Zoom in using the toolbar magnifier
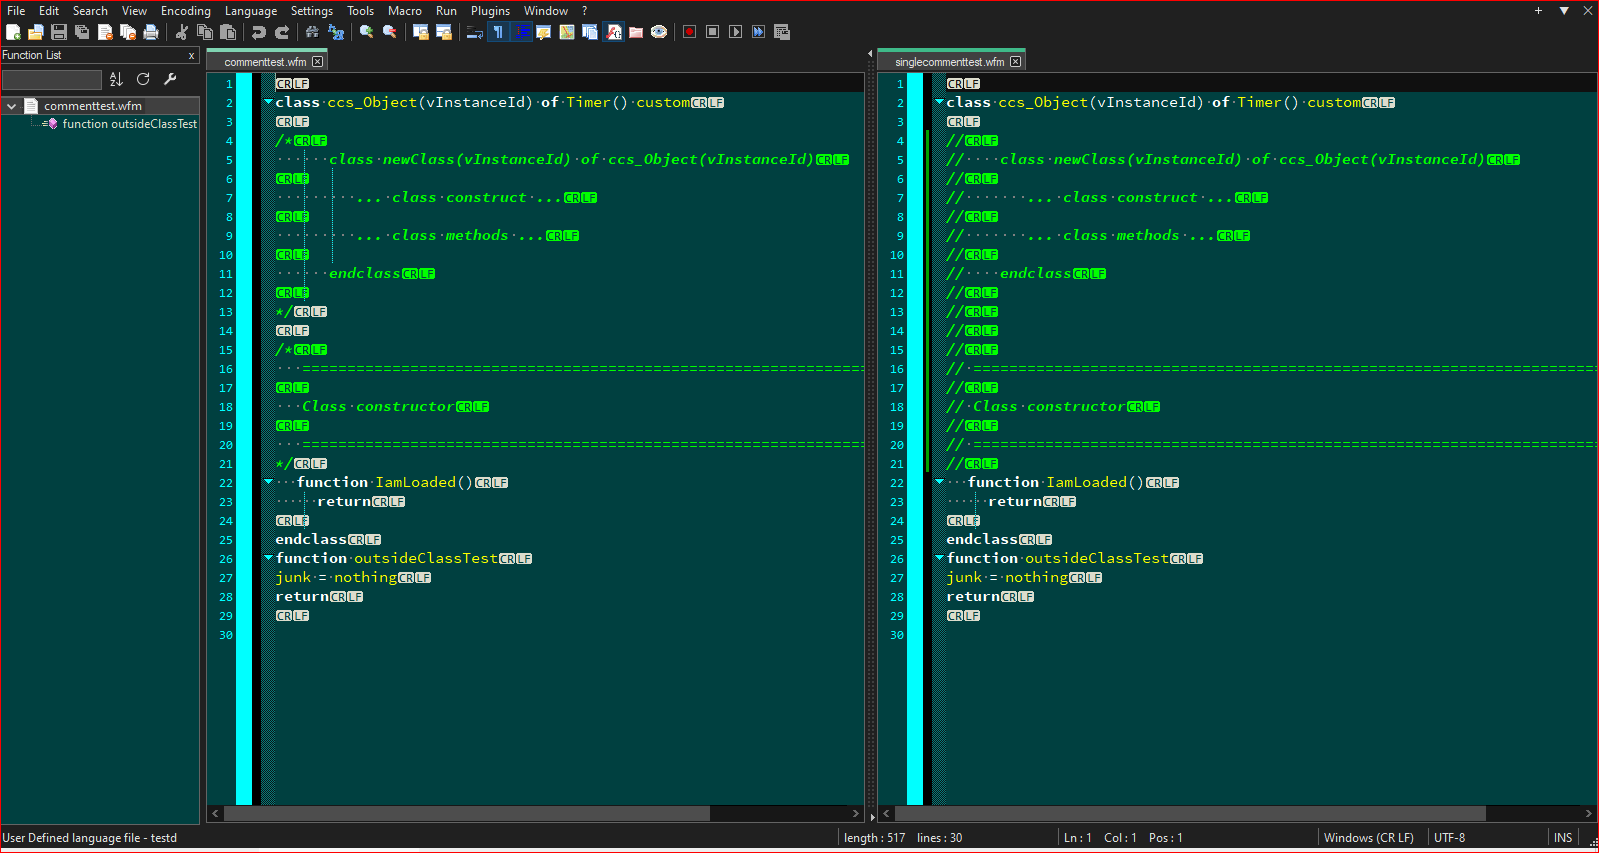The image size is (1599, 853). 367,32
